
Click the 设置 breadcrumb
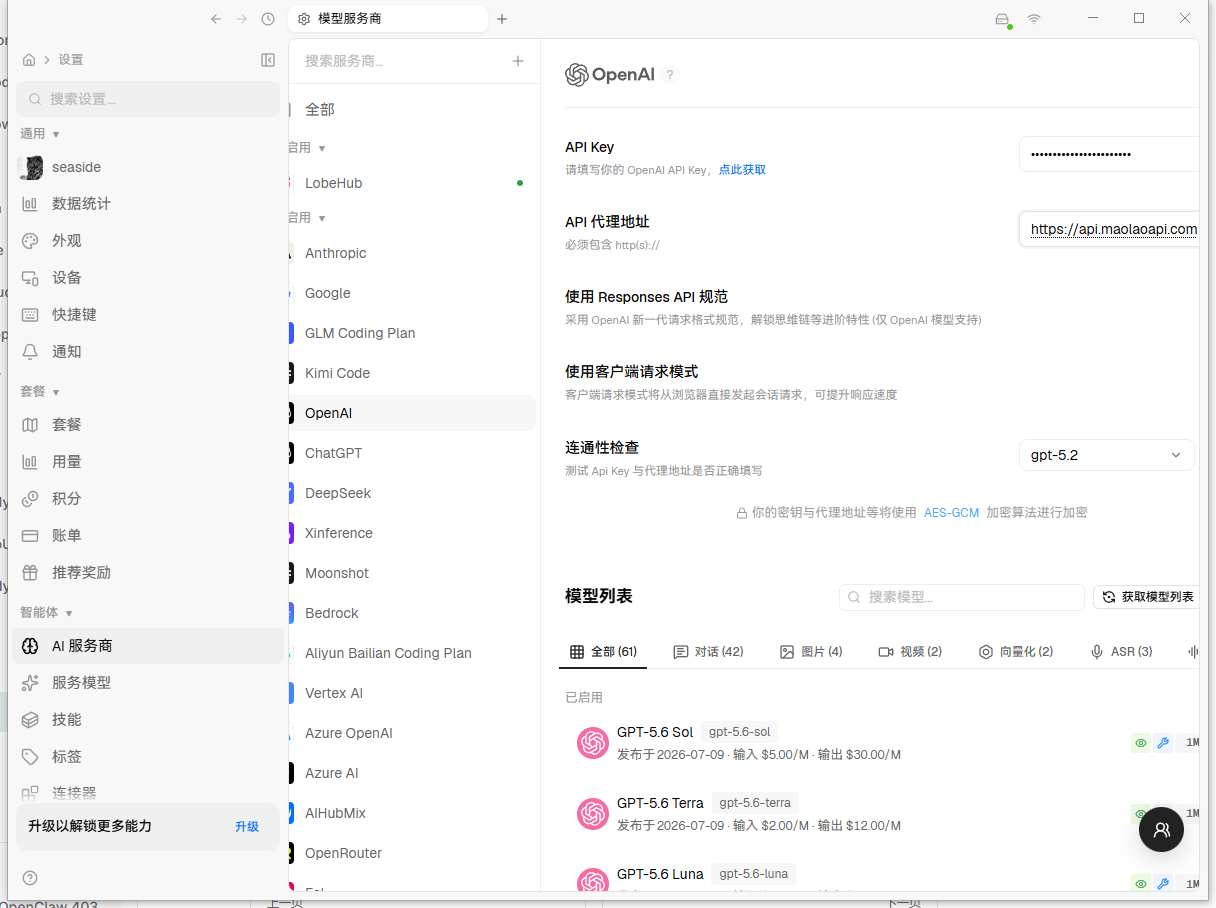click(x=71, y=60)
